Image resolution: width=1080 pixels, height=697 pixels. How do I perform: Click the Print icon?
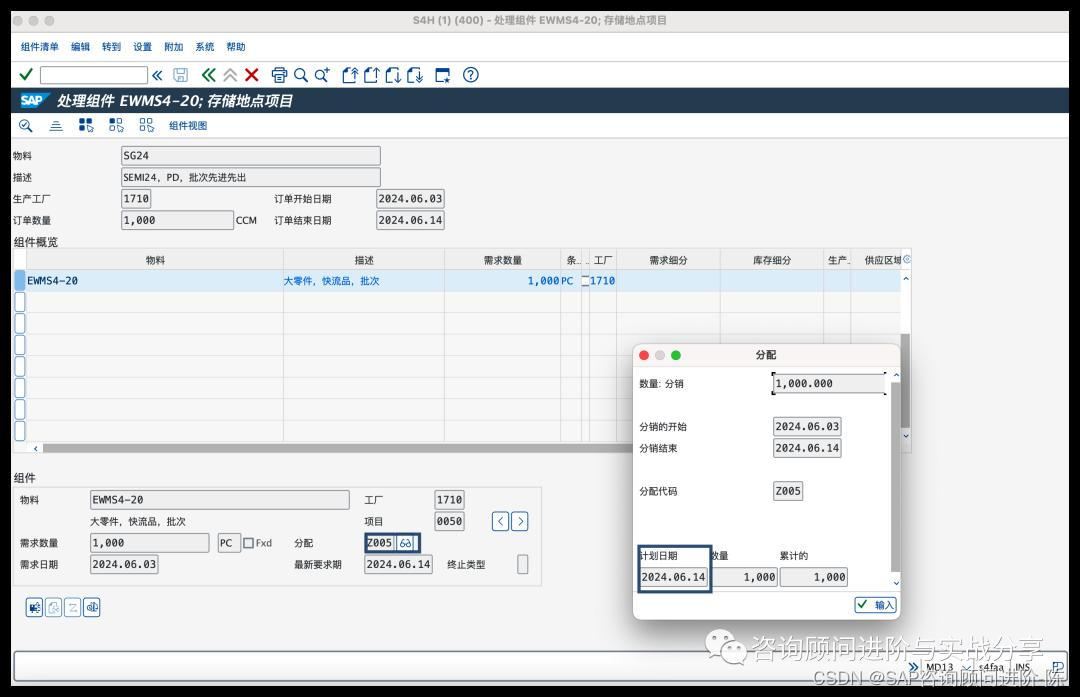279,75
